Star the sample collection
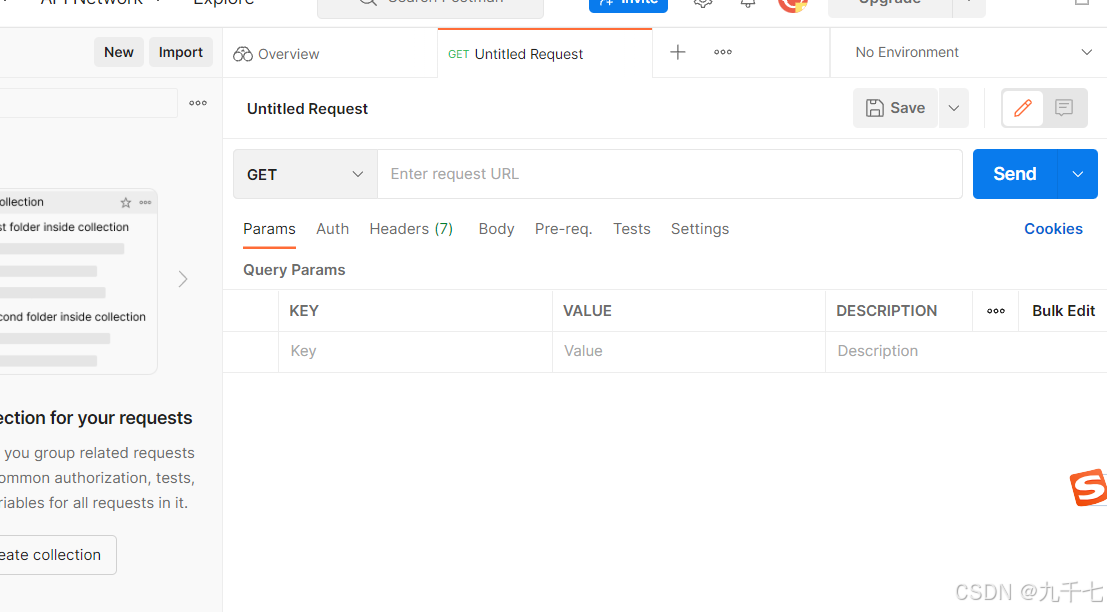 [126, 203]
